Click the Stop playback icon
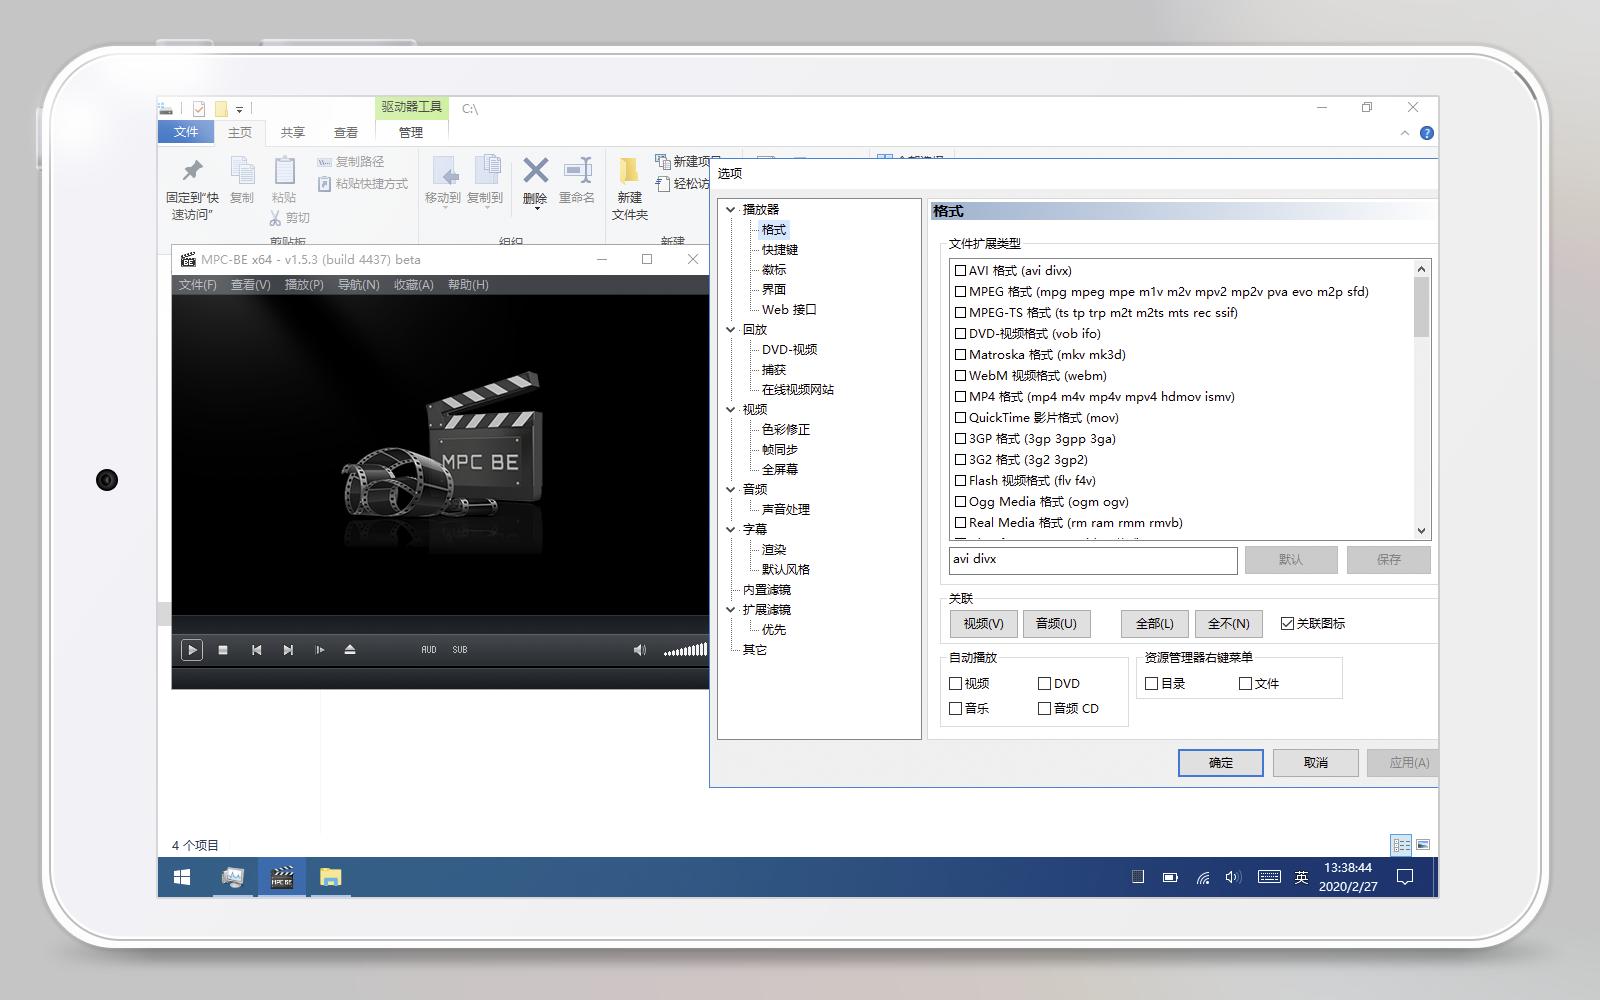Screen dimensions: 1600x1000 [224, 649]
